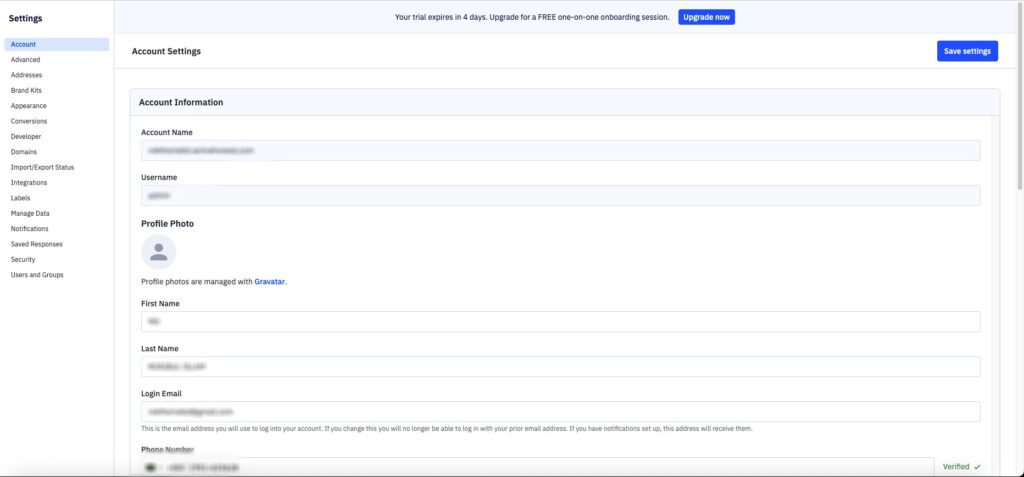Open the Security settings section
Viewport: 1024px width, 477px height.
point(23,259)
